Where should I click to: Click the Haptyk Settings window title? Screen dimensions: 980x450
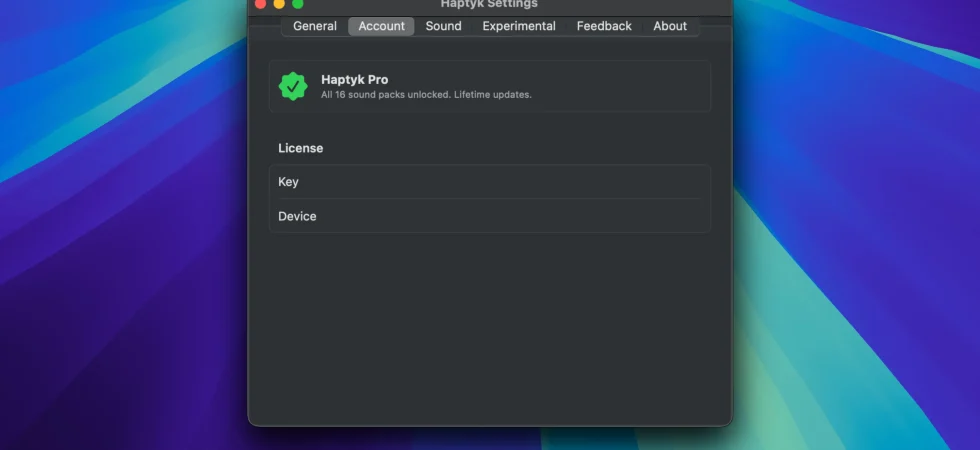[x=489, y=4]
